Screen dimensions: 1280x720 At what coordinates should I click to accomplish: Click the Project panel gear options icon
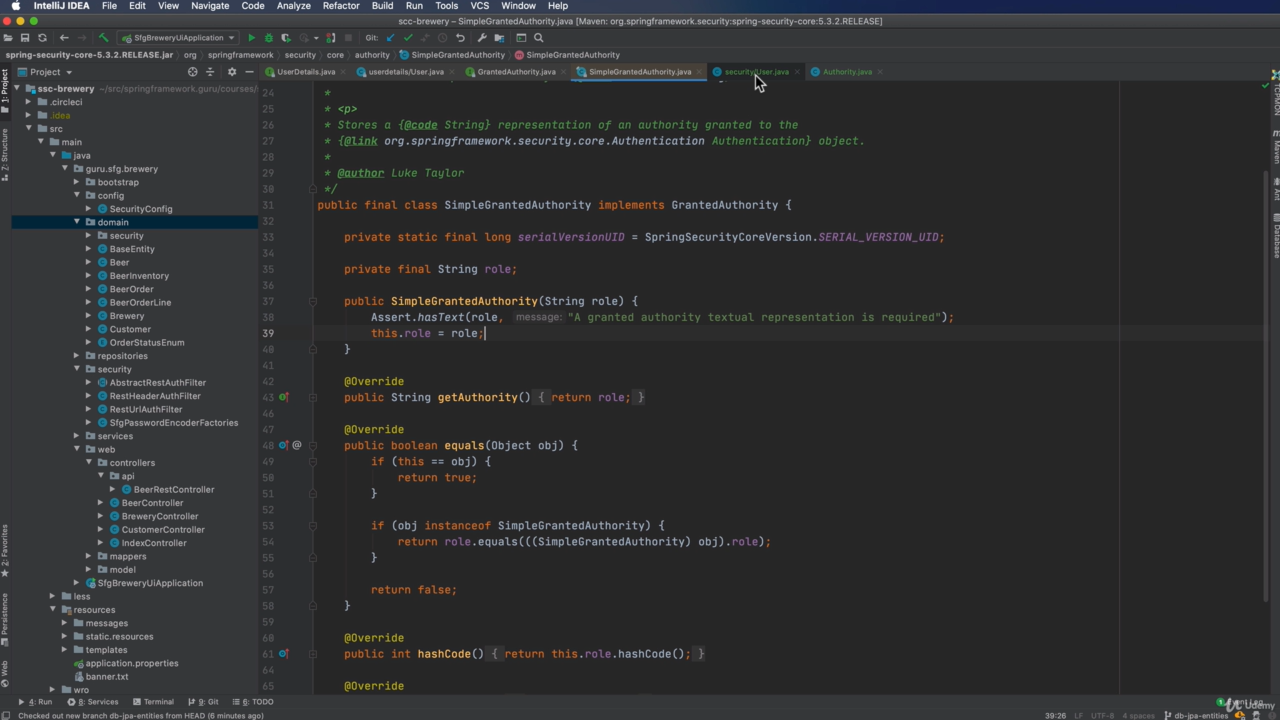232,72
